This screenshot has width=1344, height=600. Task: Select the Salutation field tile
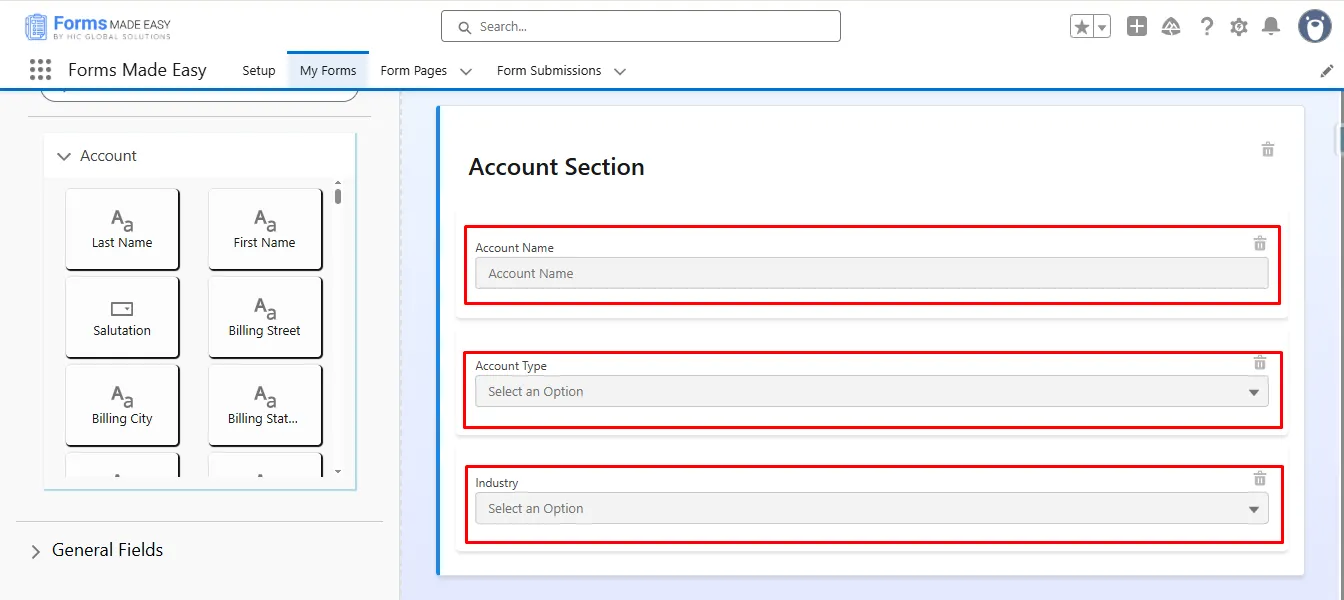tap(122, 317)
